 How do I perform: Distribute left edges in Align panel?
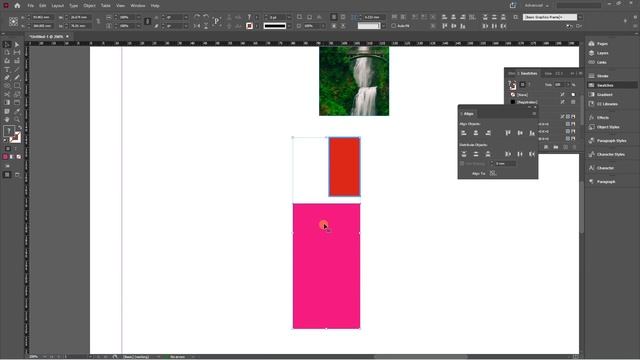click(508, 154)
